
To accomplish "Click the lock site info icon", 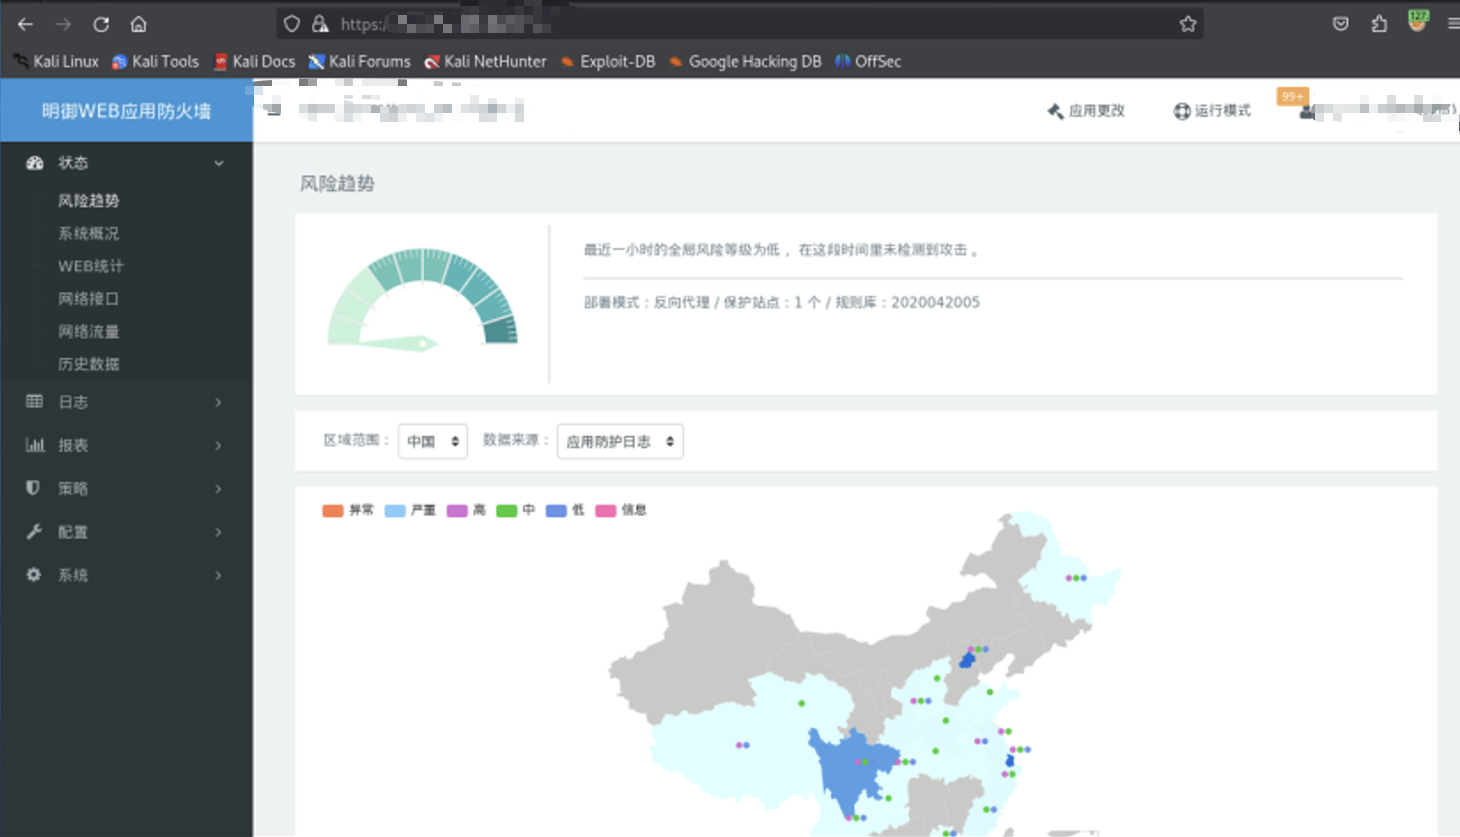I will 320,24.
